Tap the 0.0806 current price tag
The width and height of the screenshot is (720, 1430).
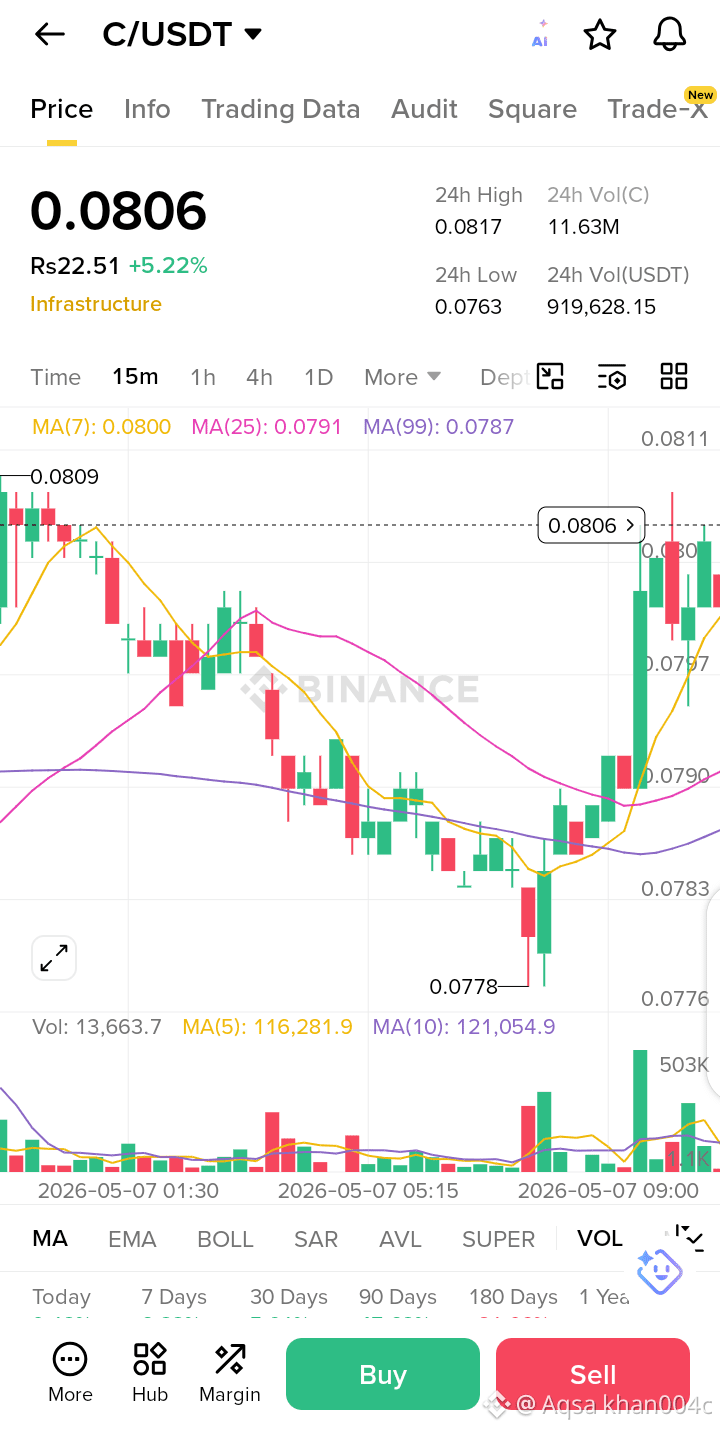pos(591,525)
